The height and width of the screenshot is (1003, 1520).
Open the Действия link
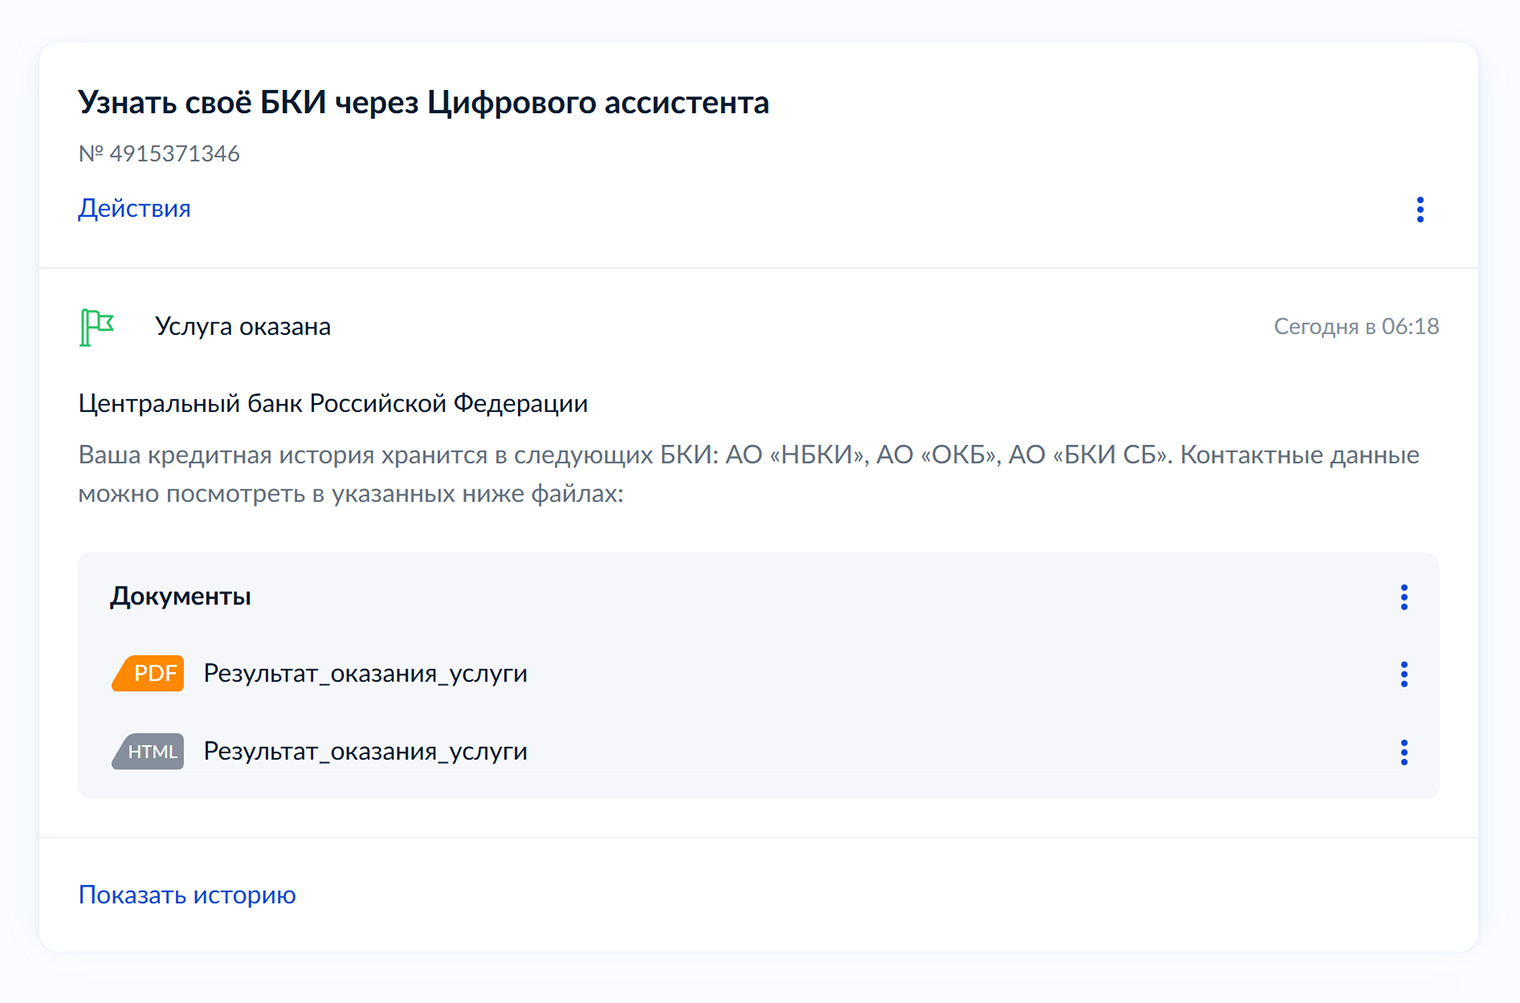pyautogui.click(x=134, y=208)
